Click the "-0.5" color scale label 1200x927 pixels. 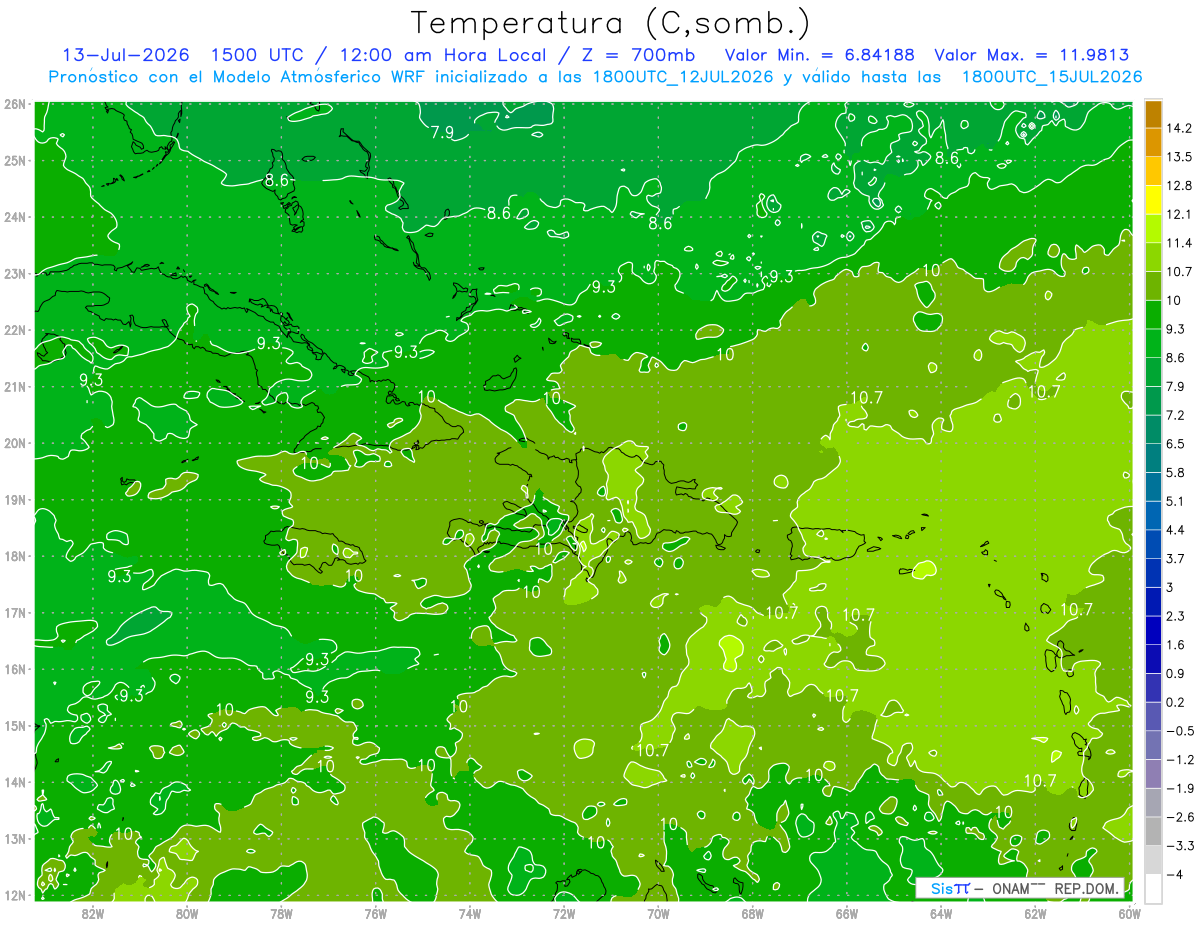(x=1179, y=731)
